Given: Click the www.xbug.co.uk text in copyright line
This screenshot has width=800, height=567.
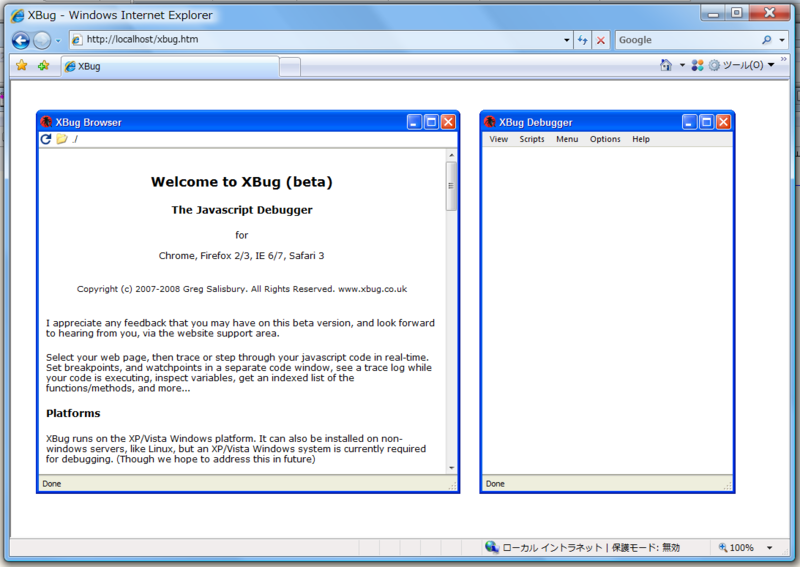Looking at the screenshot, I should tap(372, 289).
